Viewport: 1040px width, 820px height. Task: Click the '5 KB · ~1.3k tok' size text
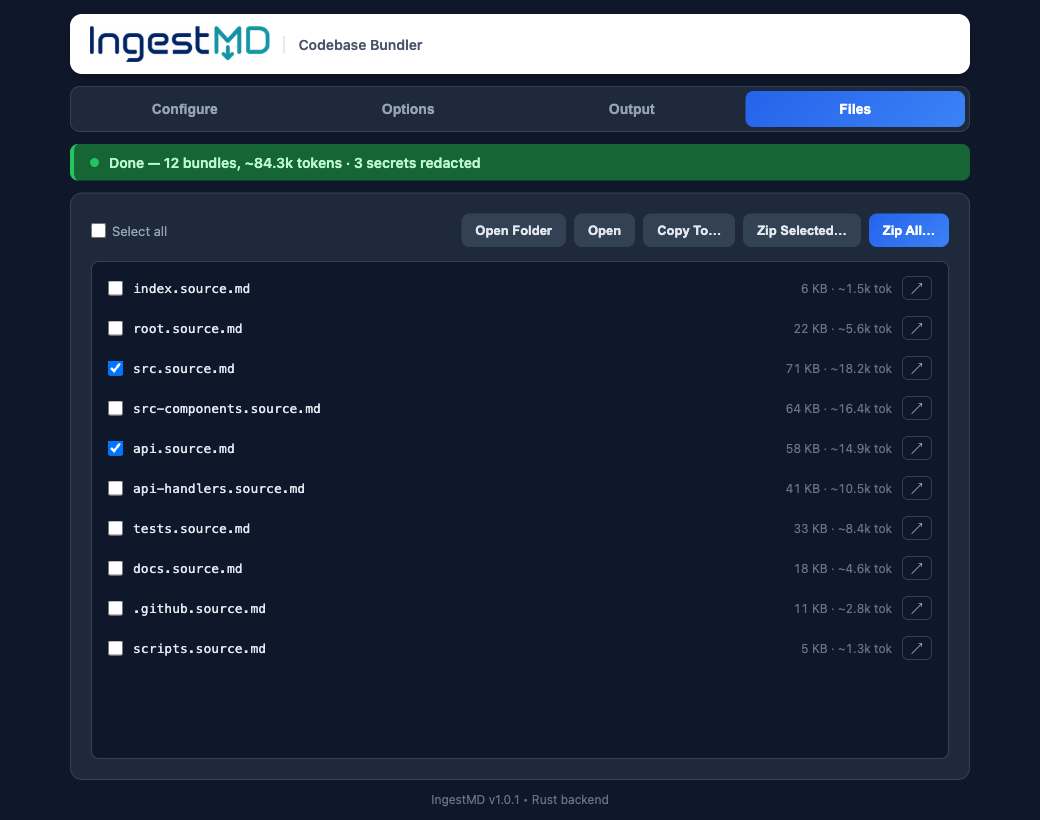846,649
